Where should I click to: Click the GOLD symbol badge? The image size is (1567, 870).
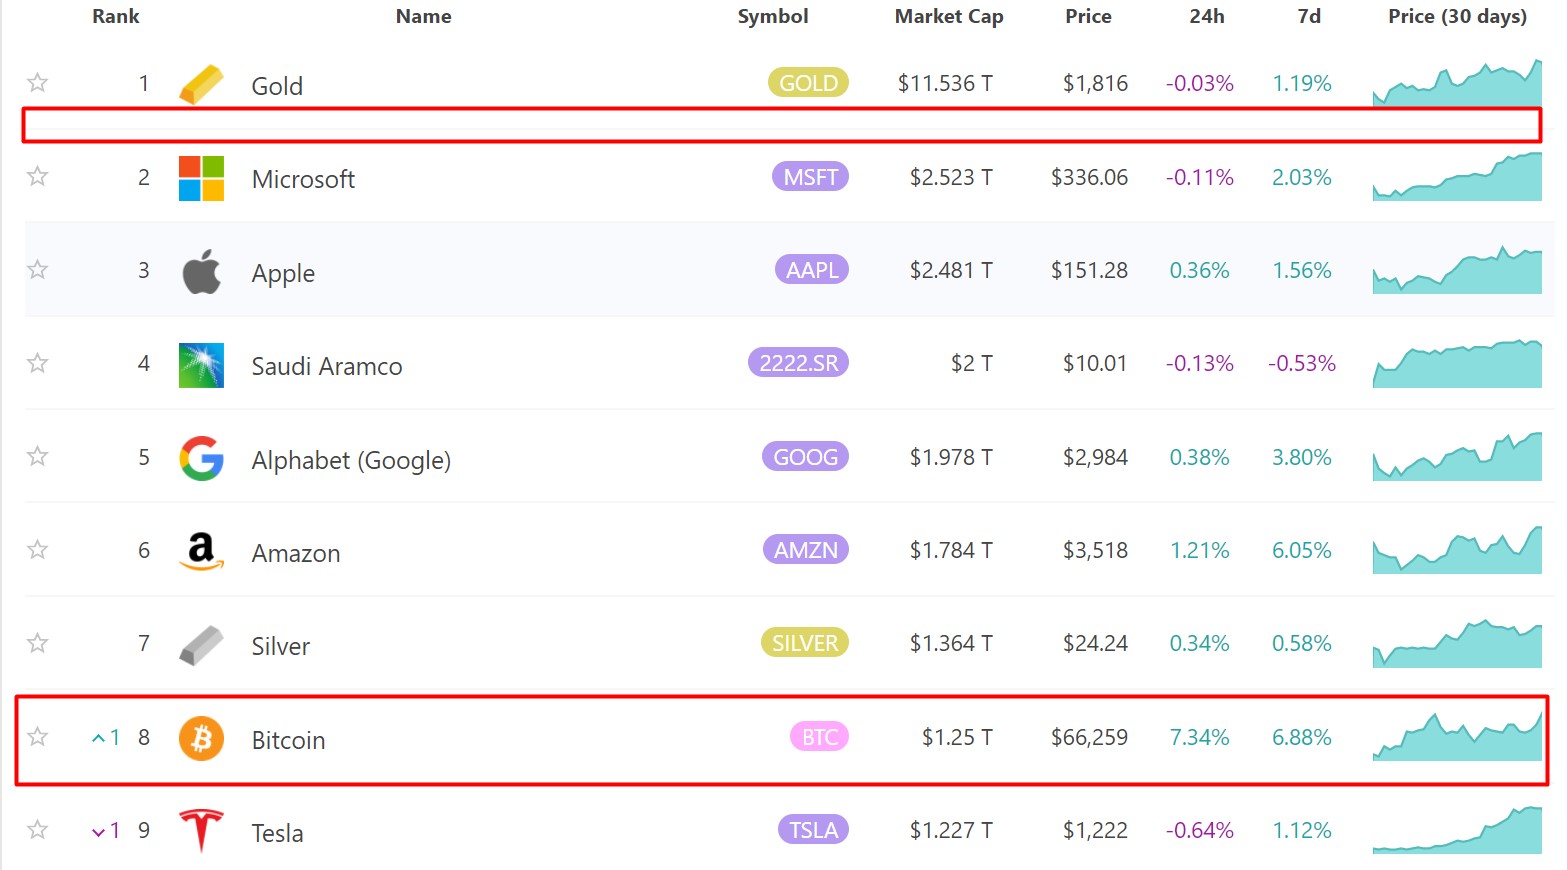[808, 83]
